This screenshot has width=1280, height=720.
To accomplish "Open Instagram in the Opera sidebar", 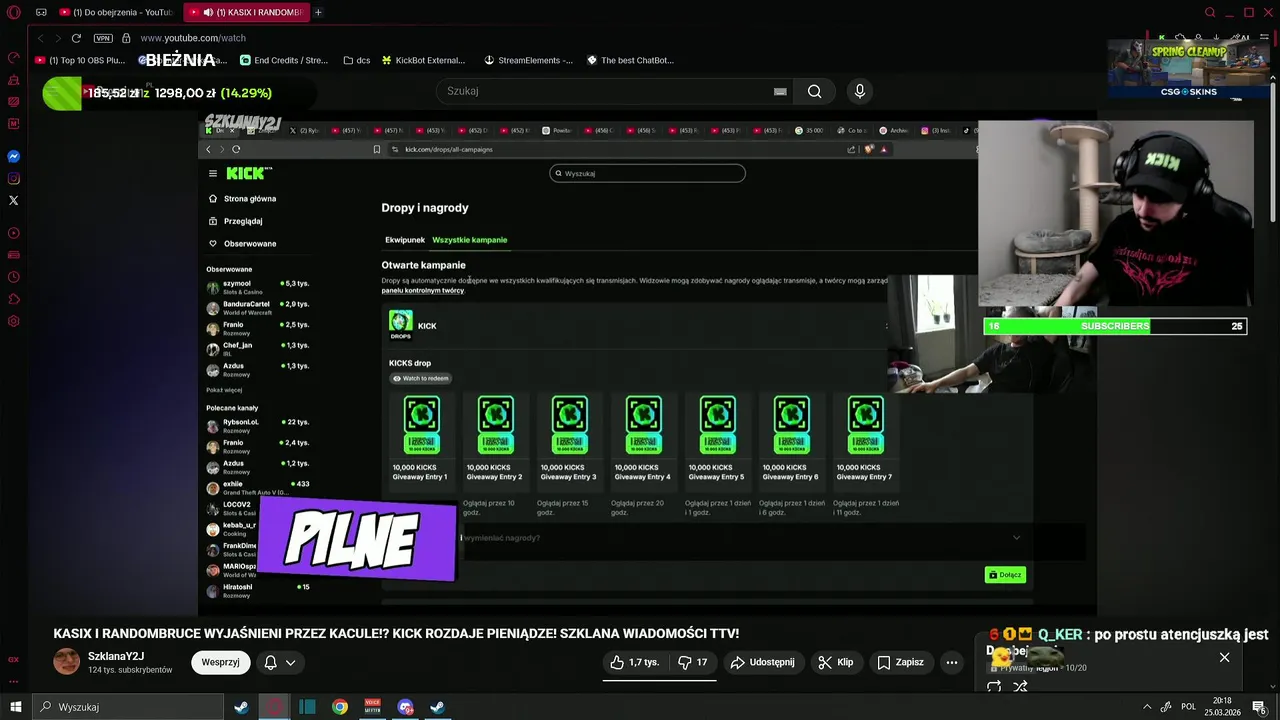I will 13,178.
